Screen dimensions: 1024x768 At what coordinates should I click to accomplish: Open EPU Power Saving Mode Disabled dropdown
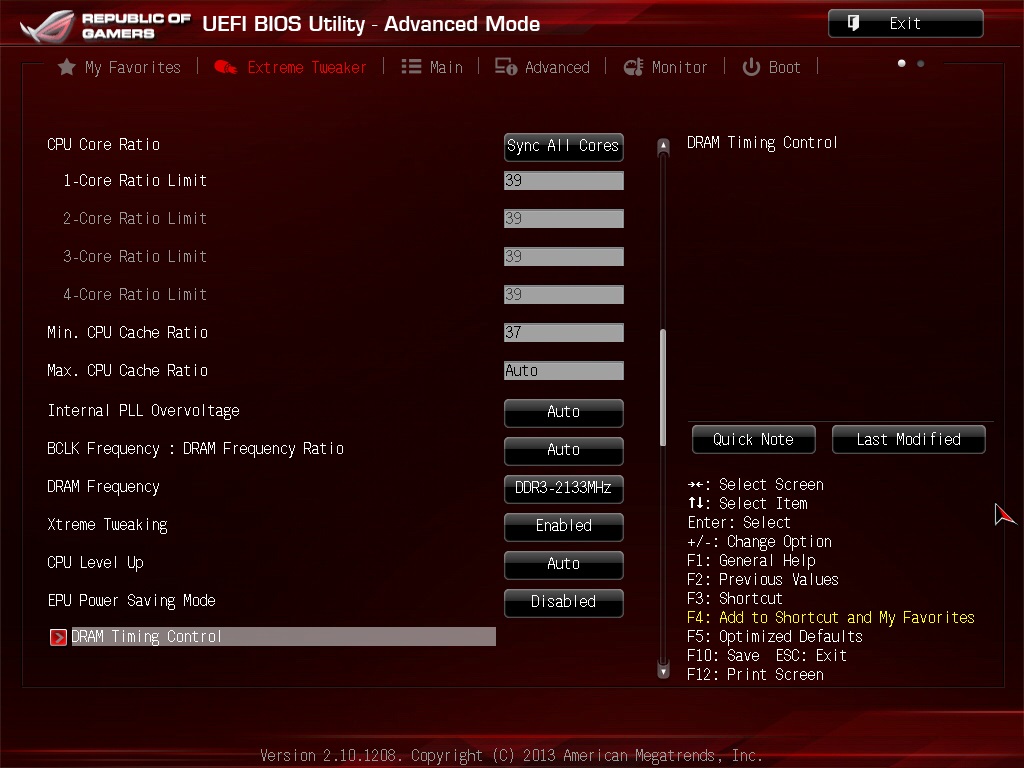point(564,601)
